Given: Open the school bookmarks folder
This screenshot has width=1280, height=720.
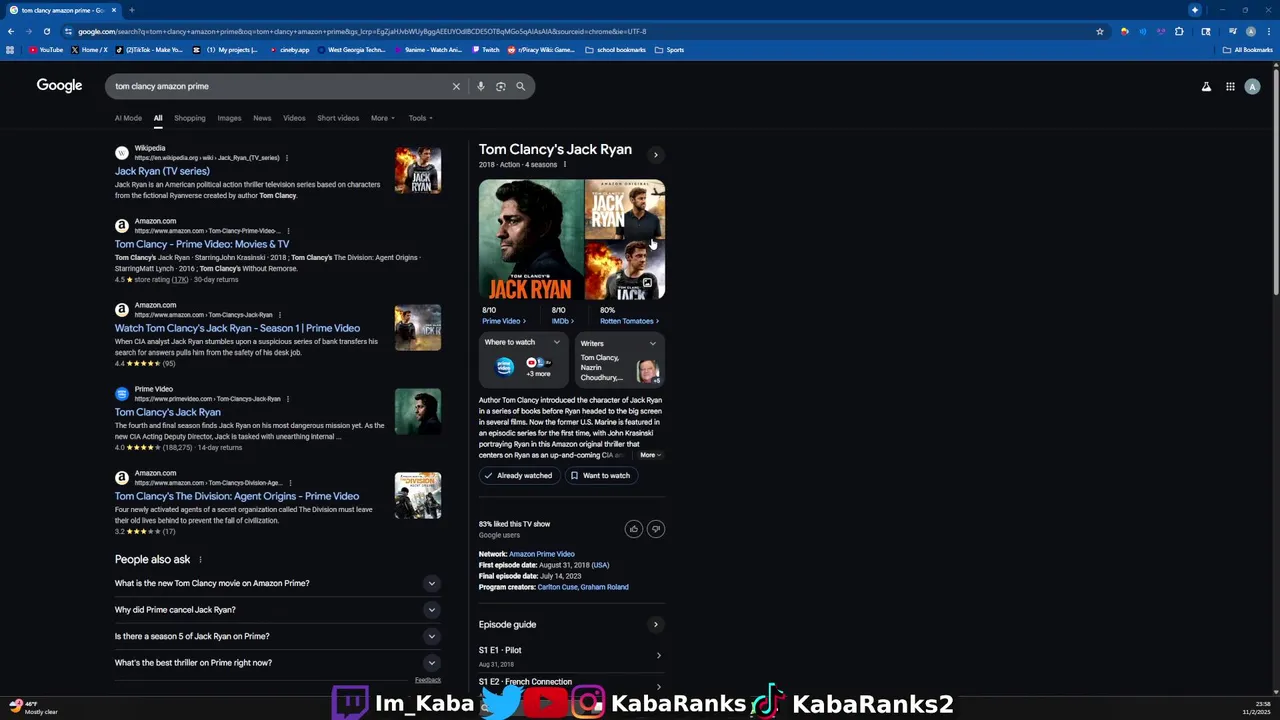Looking at the screenshot, I should pos(616,50).
